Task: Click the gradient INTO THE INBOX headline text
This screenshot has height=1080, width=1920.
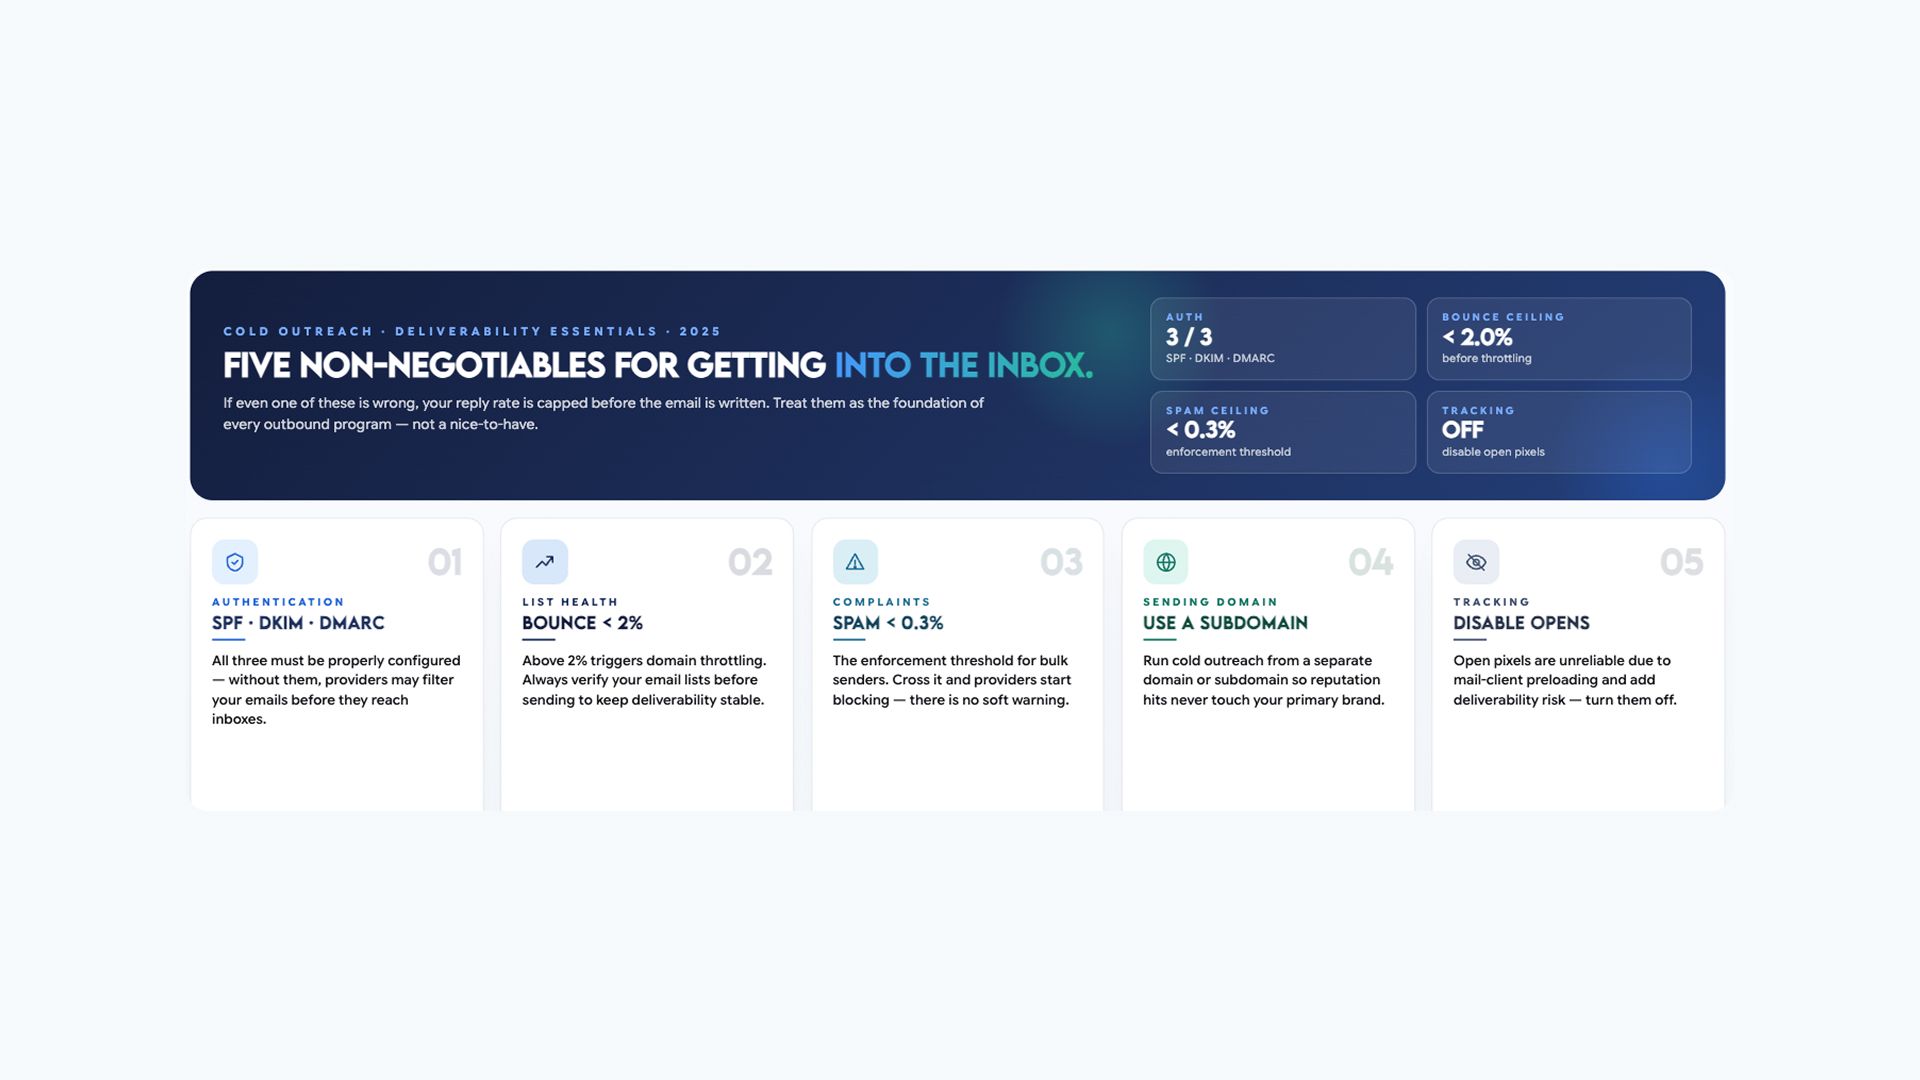Action: (964, 366)
